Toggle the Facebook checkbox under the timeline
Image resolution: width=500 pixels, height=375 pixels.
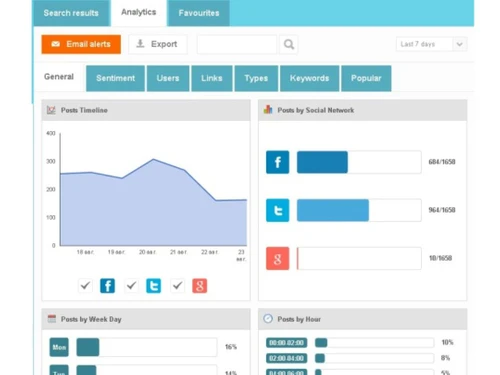(x=85, y=286)
